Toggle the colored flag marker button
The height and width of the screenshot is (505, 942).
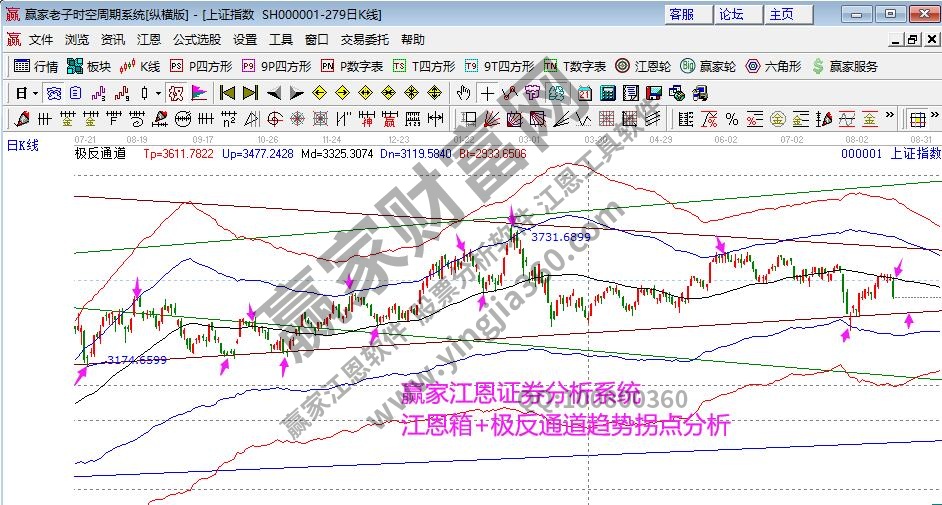(199, 93)
